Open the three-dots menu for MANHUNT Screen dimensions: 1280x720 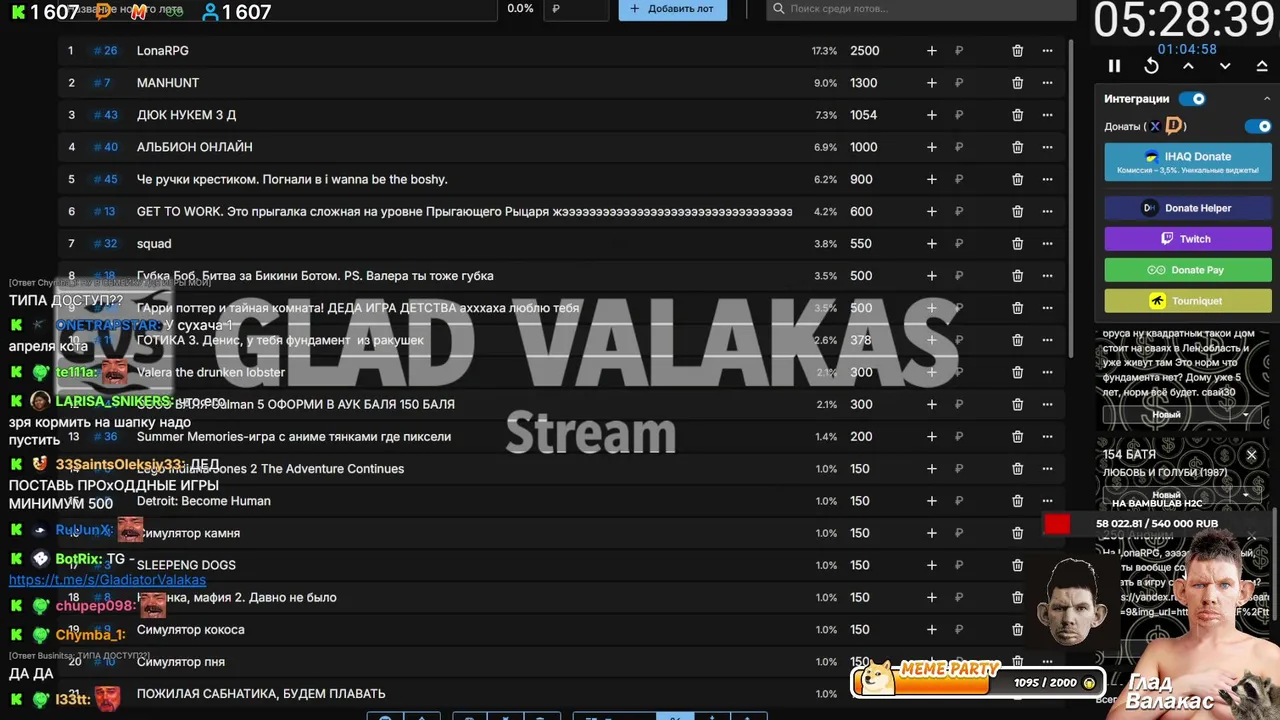1047,83
